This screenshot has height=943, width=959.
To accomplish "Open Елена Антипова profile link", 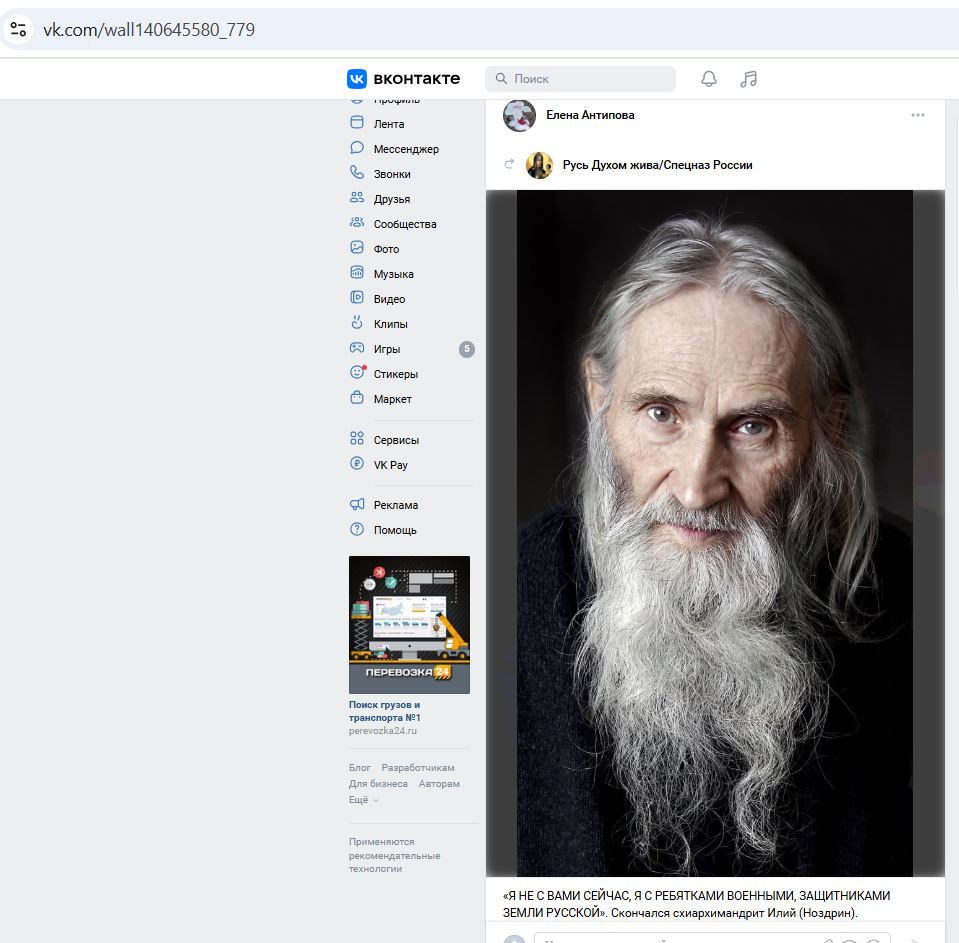I will pyautogui.click(x=590, y=115).
